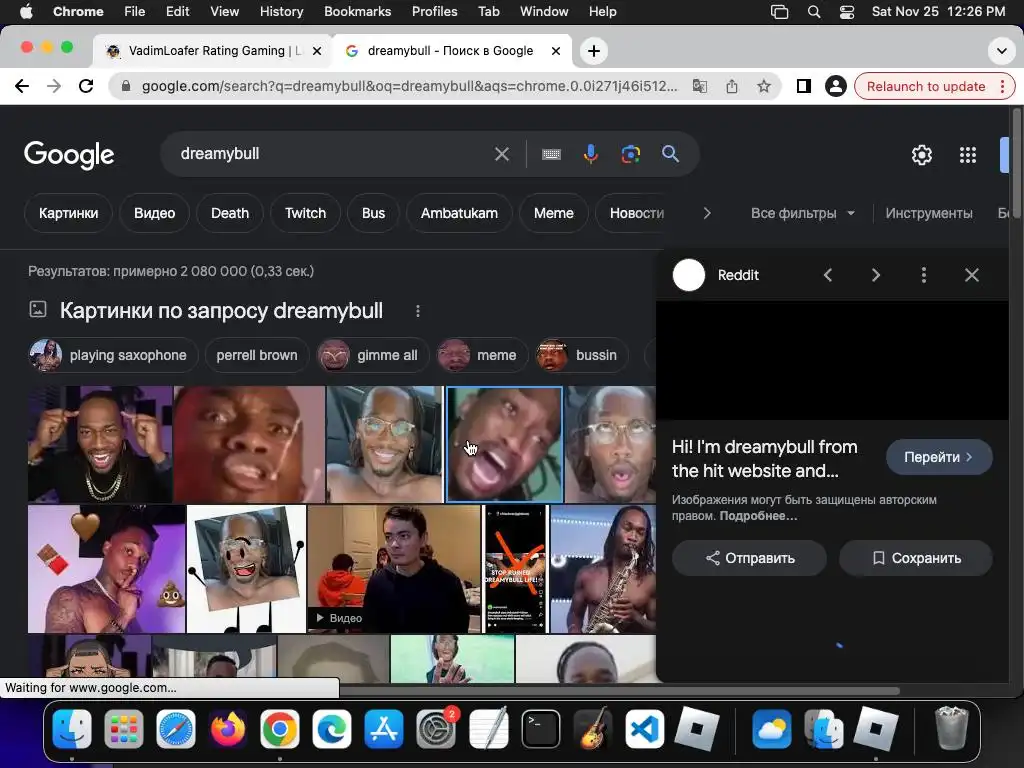Reload the current page
Image resolution: width=1024 pixels, height=768 pixels.
86,86
